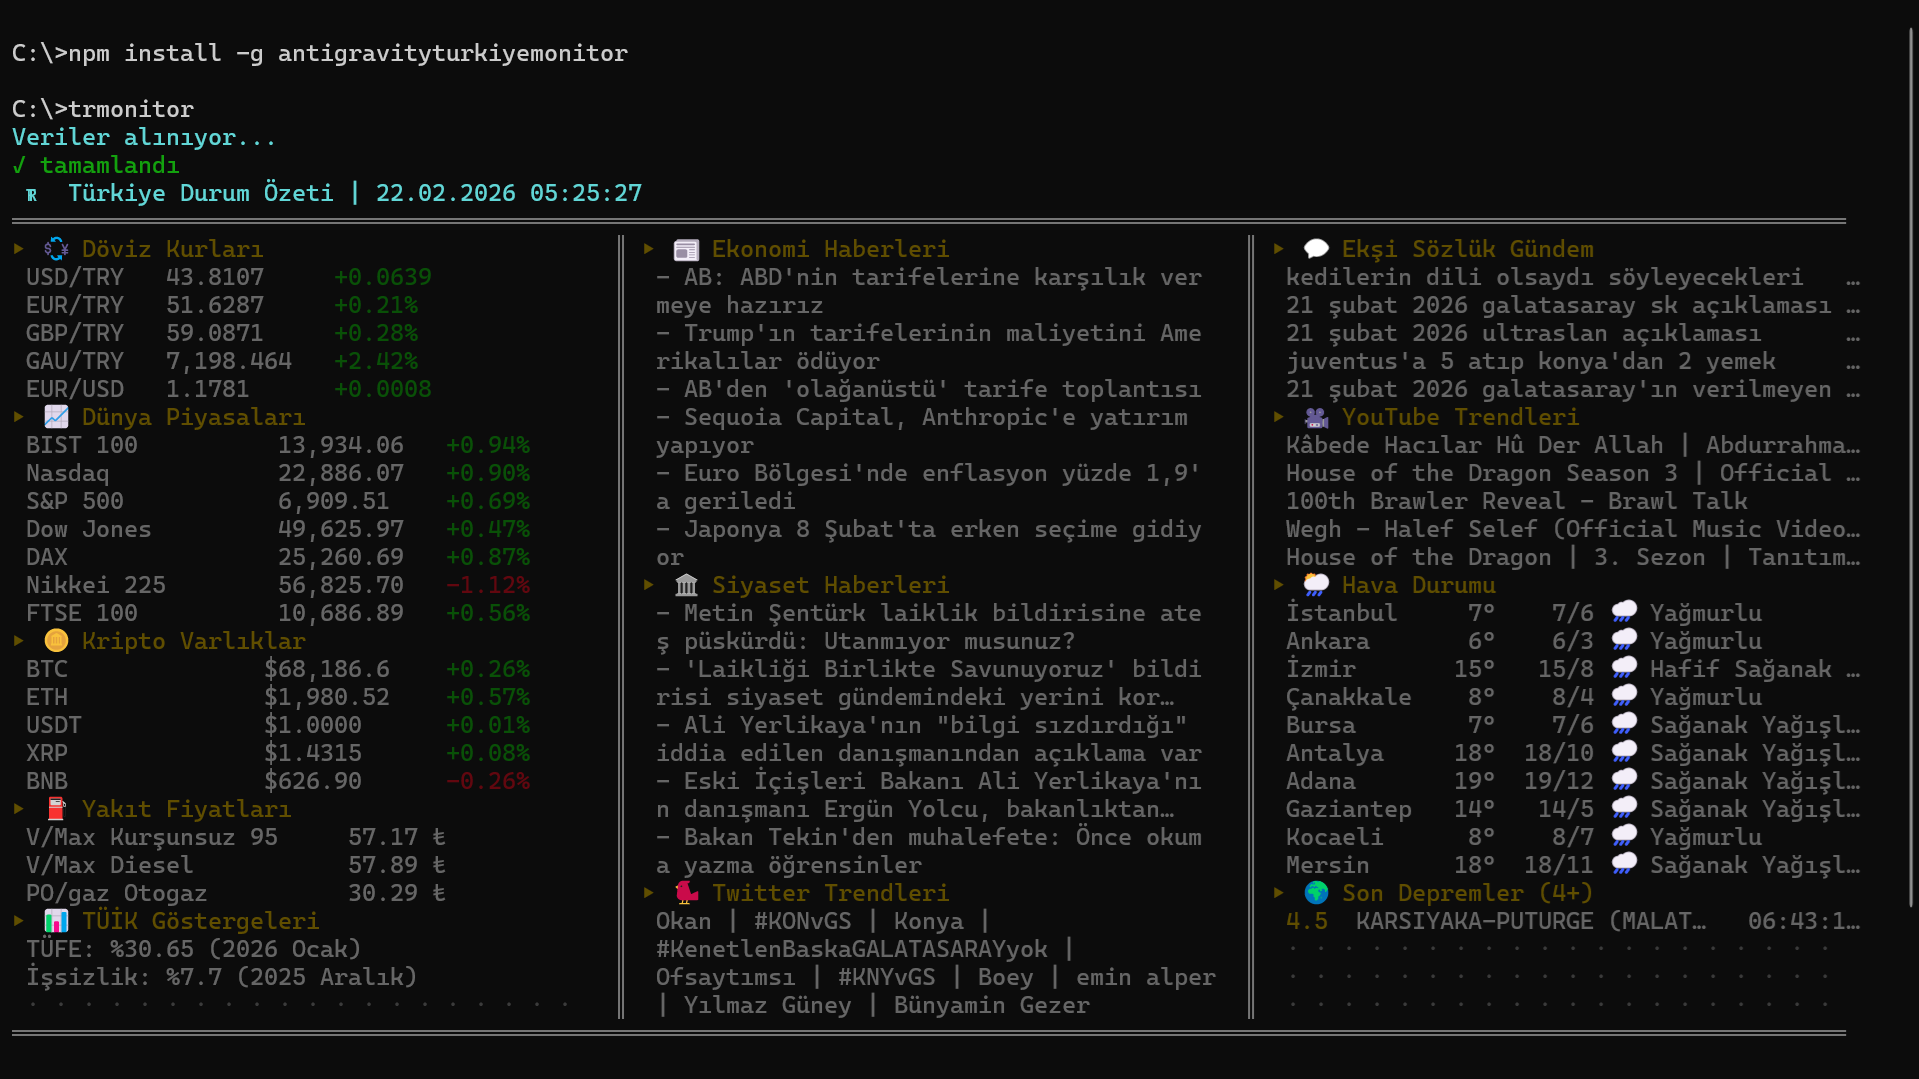Click the rain cloud icon in the Bursa row
Viewport: 1919px width, 1079px height.
tap(1624, 725)
